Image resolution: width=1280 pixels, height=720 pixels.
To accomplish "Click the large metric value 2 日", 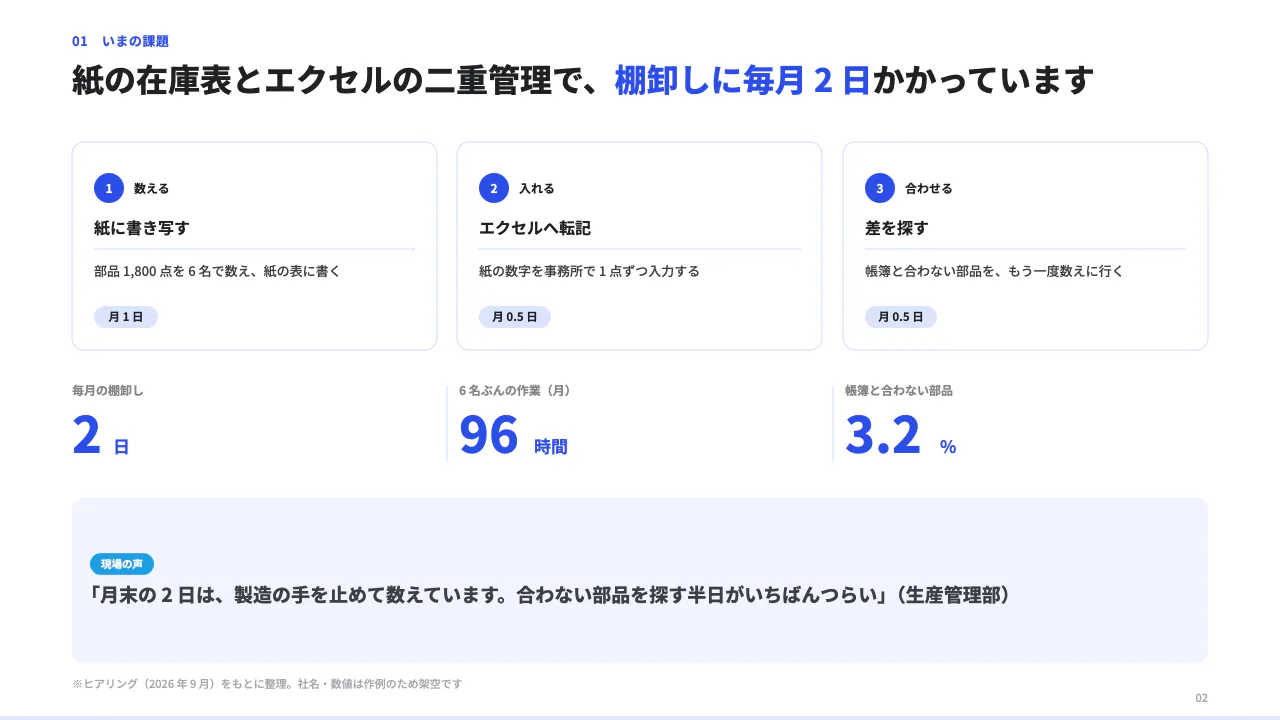I will pos(101,436).
